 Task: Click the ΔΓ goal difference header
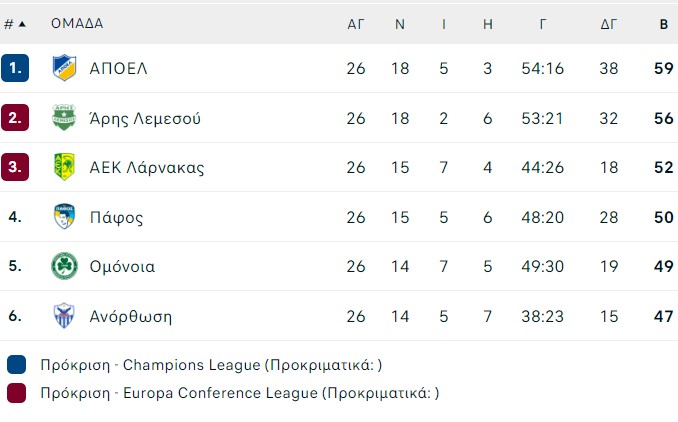pyautogui.click(x=608, y=23)
